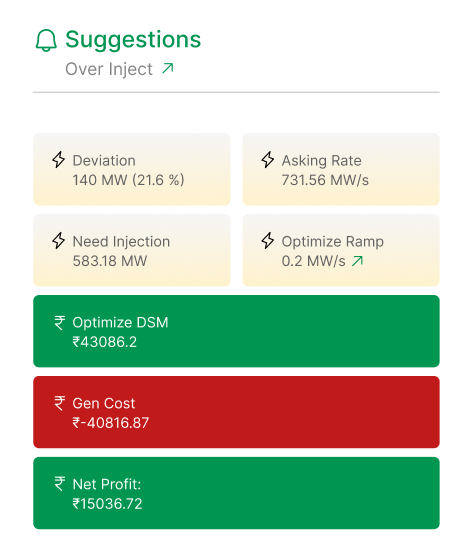Click the arrow icon next to Over Inject
Screen dimensions: 473x555
point(168,68)
